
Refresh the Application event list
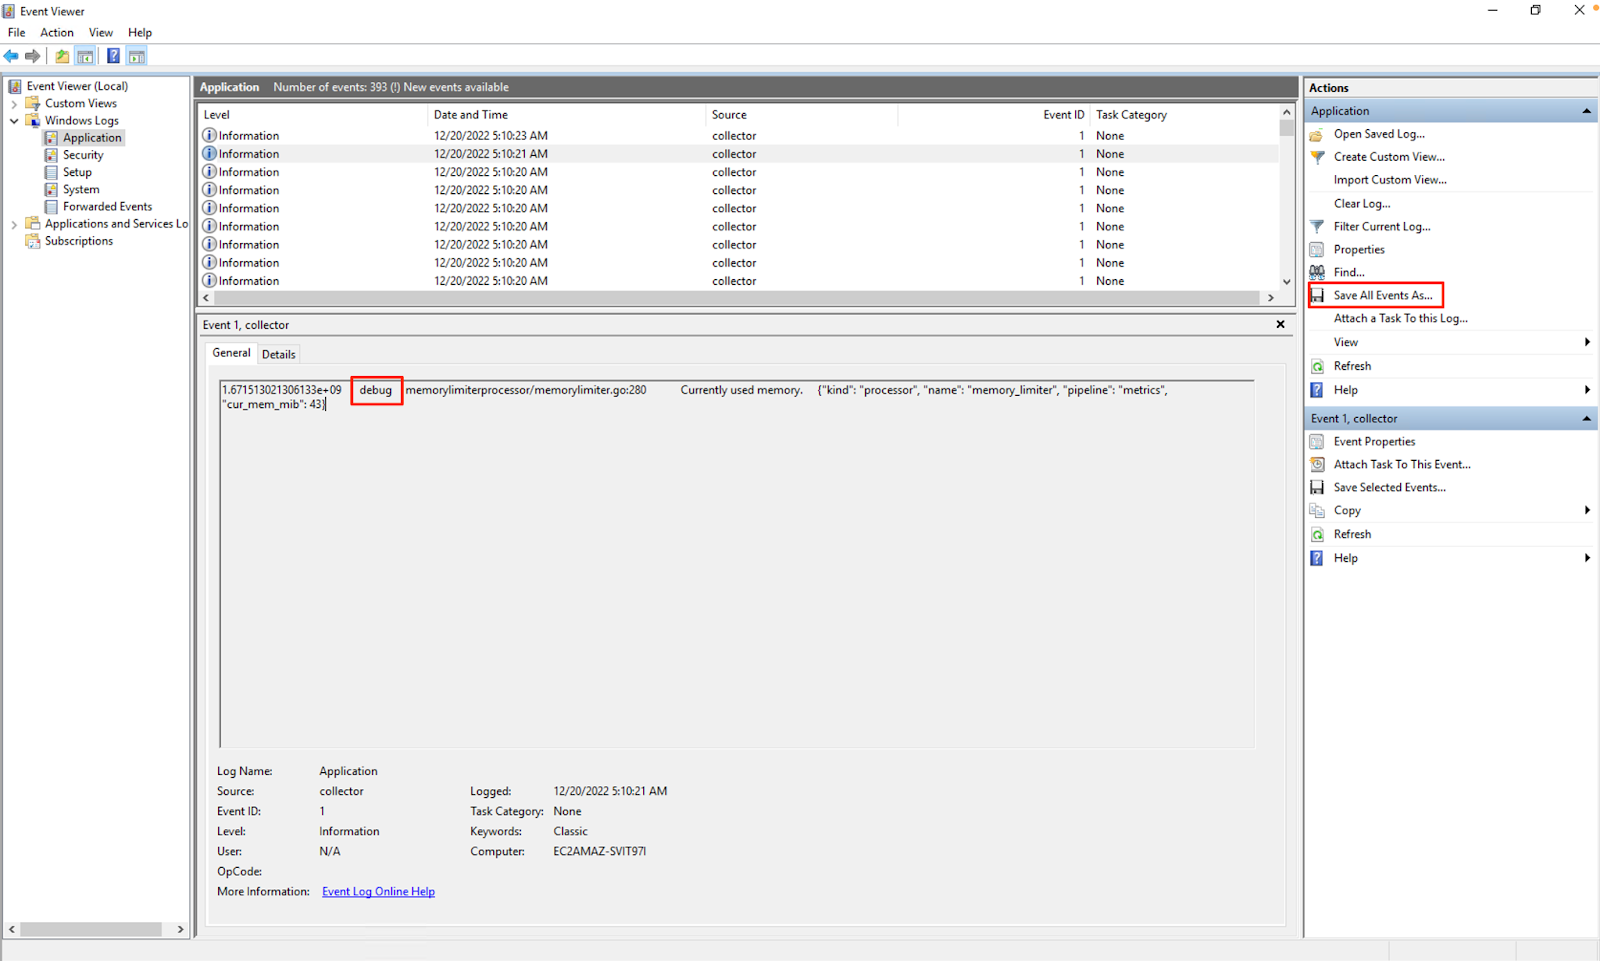pyautogui.click(x=1351, y=365)
